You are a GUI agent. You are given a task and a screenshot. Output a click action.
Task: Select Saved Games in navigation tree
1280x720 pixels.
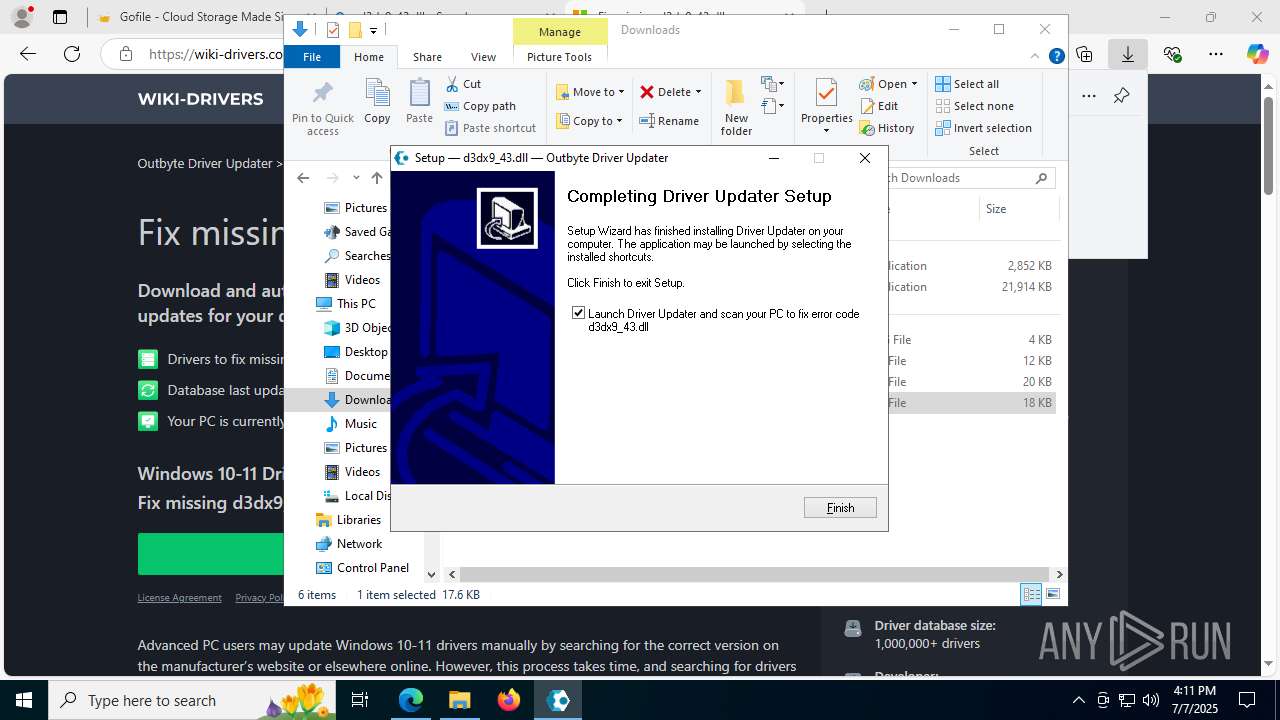click(357, 232)
